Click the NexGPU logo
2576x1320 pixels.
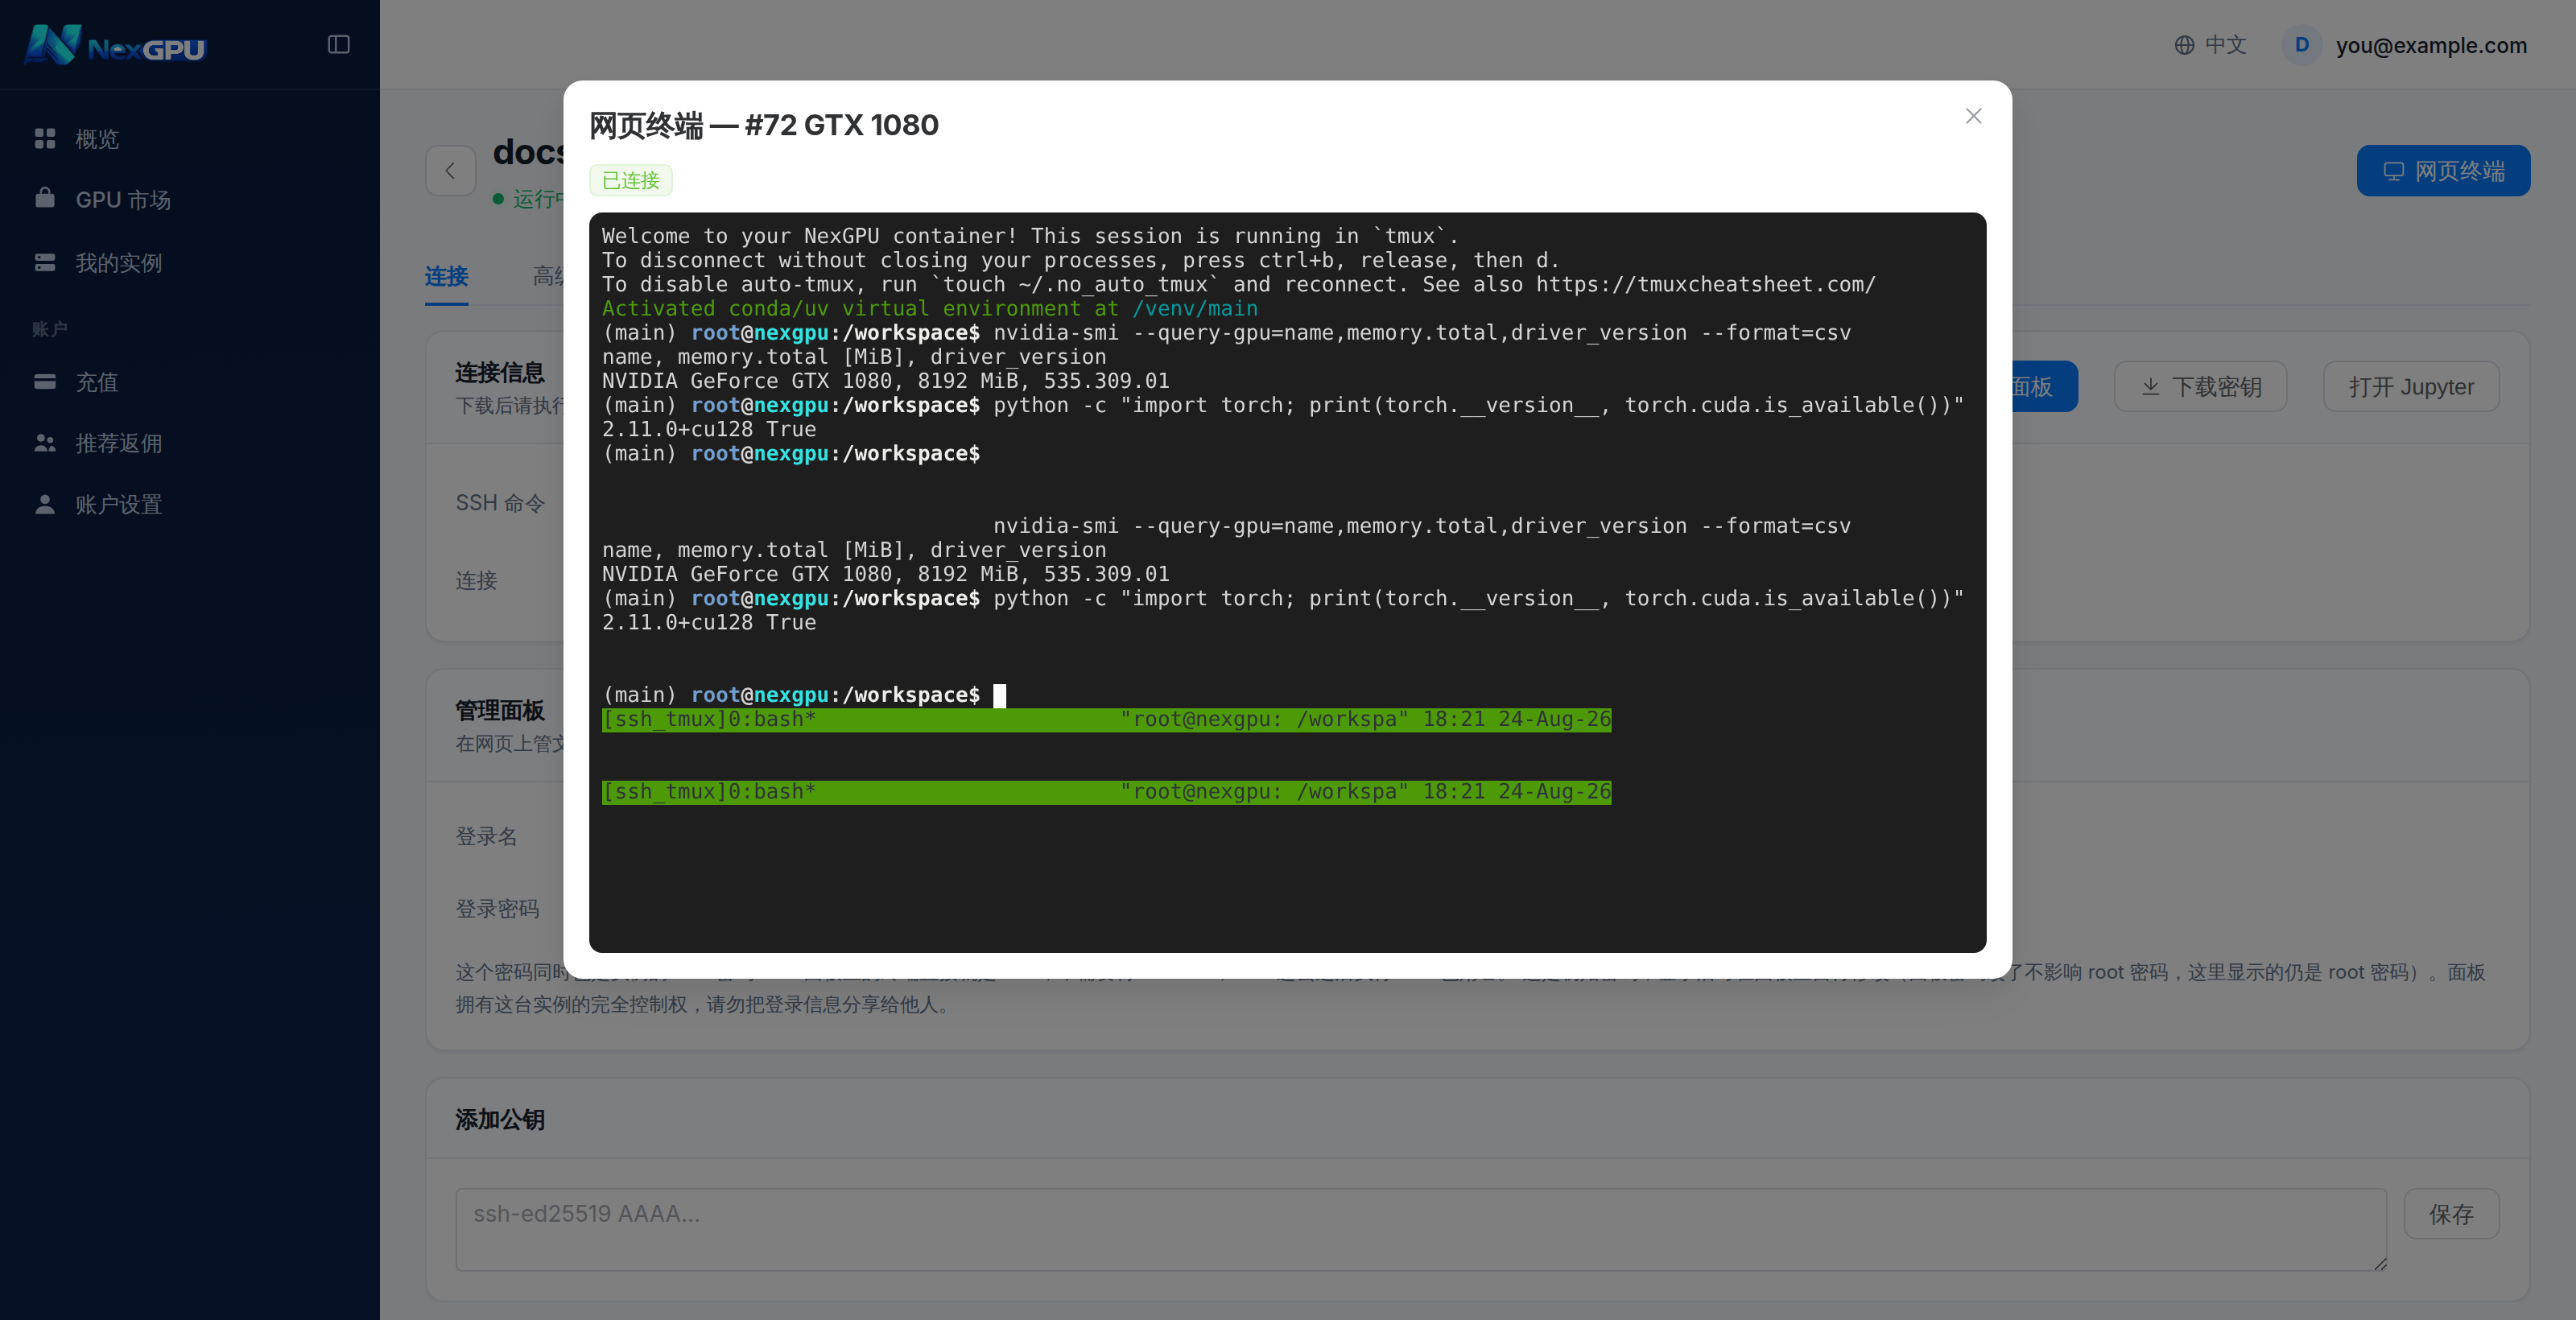(x=115, y=45)
